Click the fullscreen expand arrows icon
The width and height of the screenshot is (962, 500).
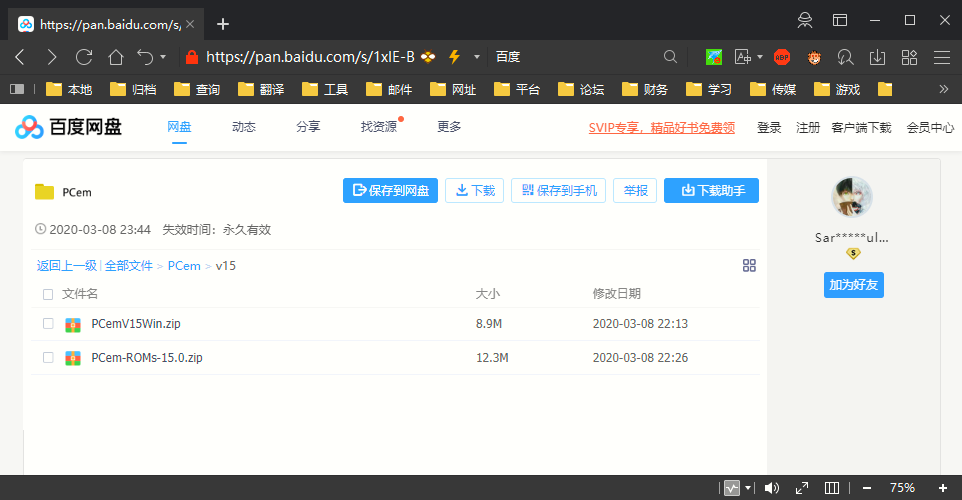point(802,488)
